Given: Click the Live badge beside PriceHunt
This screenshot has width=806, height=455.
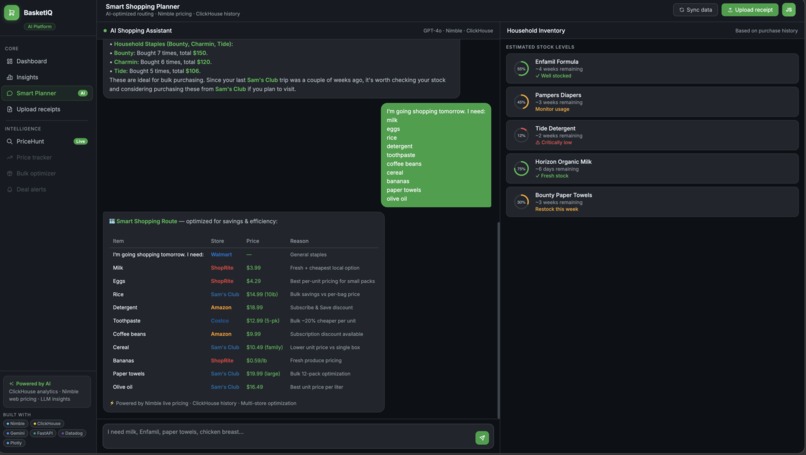Looking at the screenshot, I should point(81,141).
